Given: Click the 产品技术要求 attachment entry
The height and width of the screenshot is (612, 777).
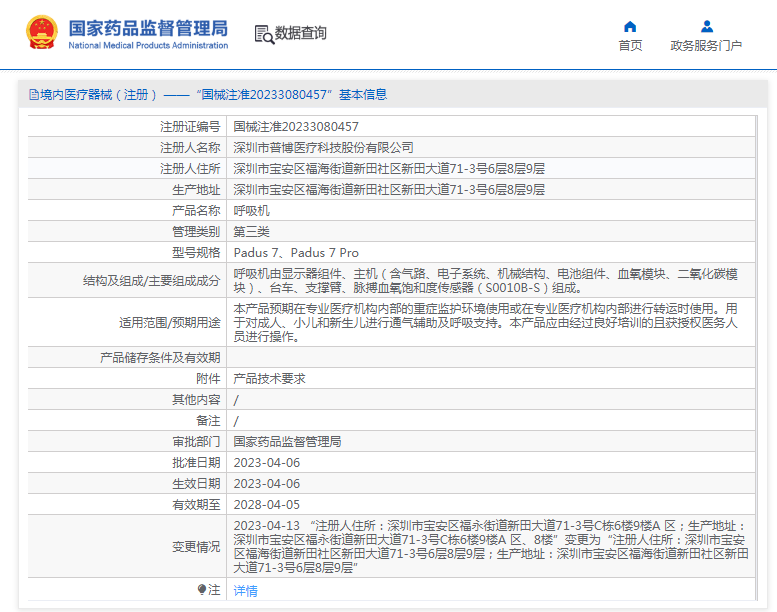Looking at the screenshot, I should (x=269, y=379).
